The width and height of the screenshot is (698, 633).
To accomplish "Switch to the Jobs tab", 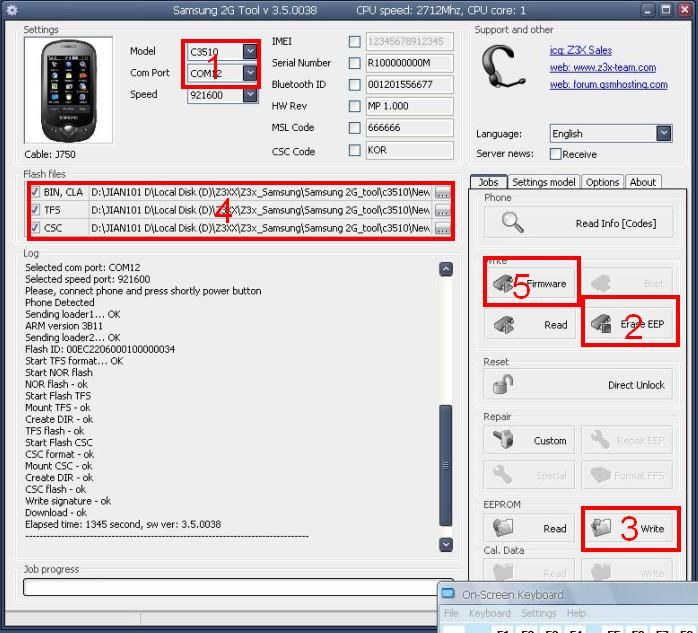I will coord(488,182).
